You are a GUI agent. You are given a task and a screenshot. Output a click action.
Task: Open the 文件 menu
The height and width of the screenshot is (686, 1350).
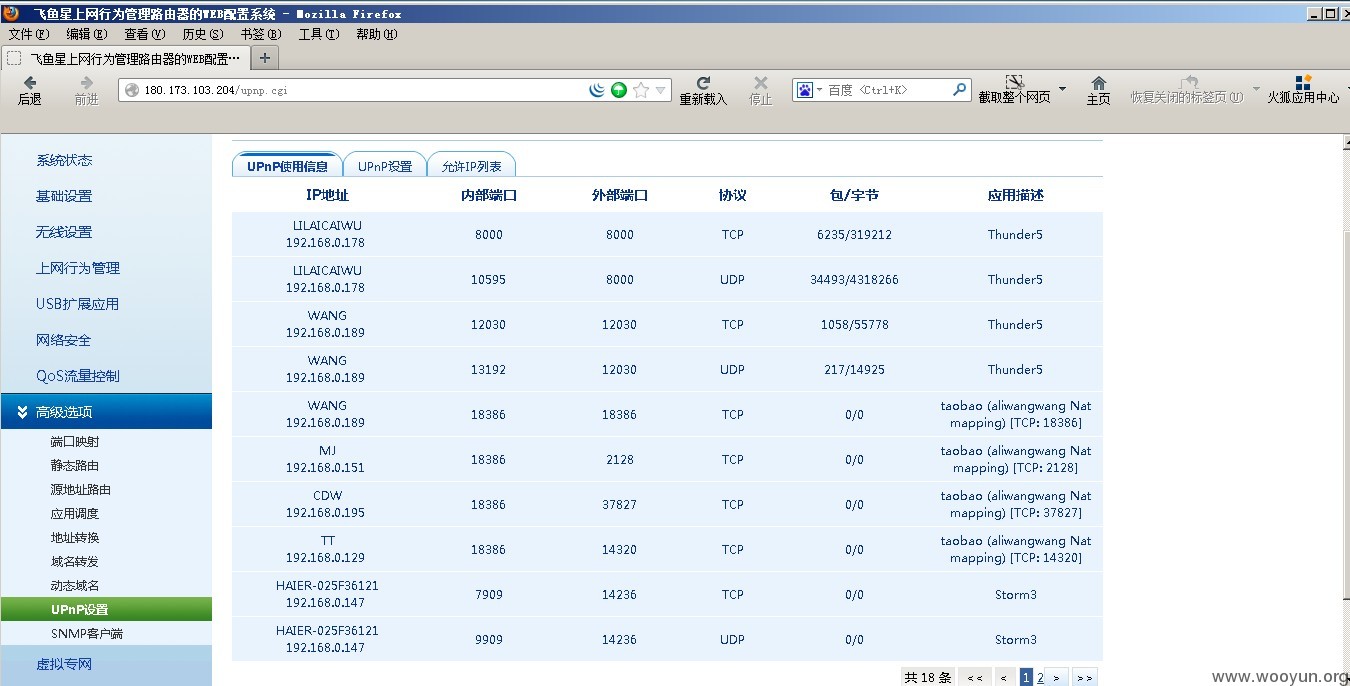(29, 34)
